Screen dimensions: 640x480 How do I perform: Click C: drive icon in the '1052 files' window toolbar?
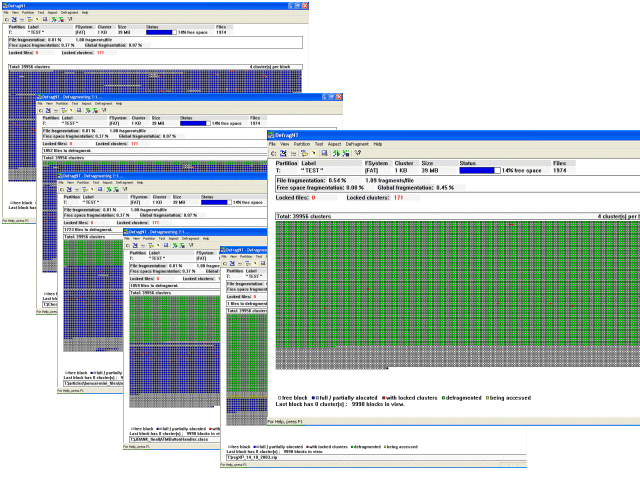(40, 110)
